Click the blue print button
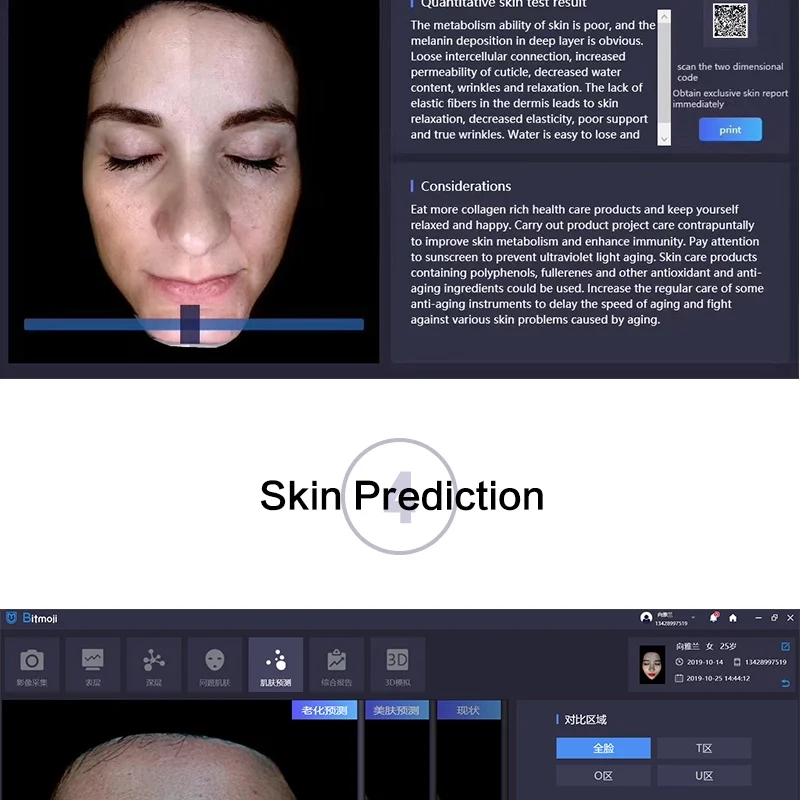This screenshot has height=800, width=800. [730, 130]
